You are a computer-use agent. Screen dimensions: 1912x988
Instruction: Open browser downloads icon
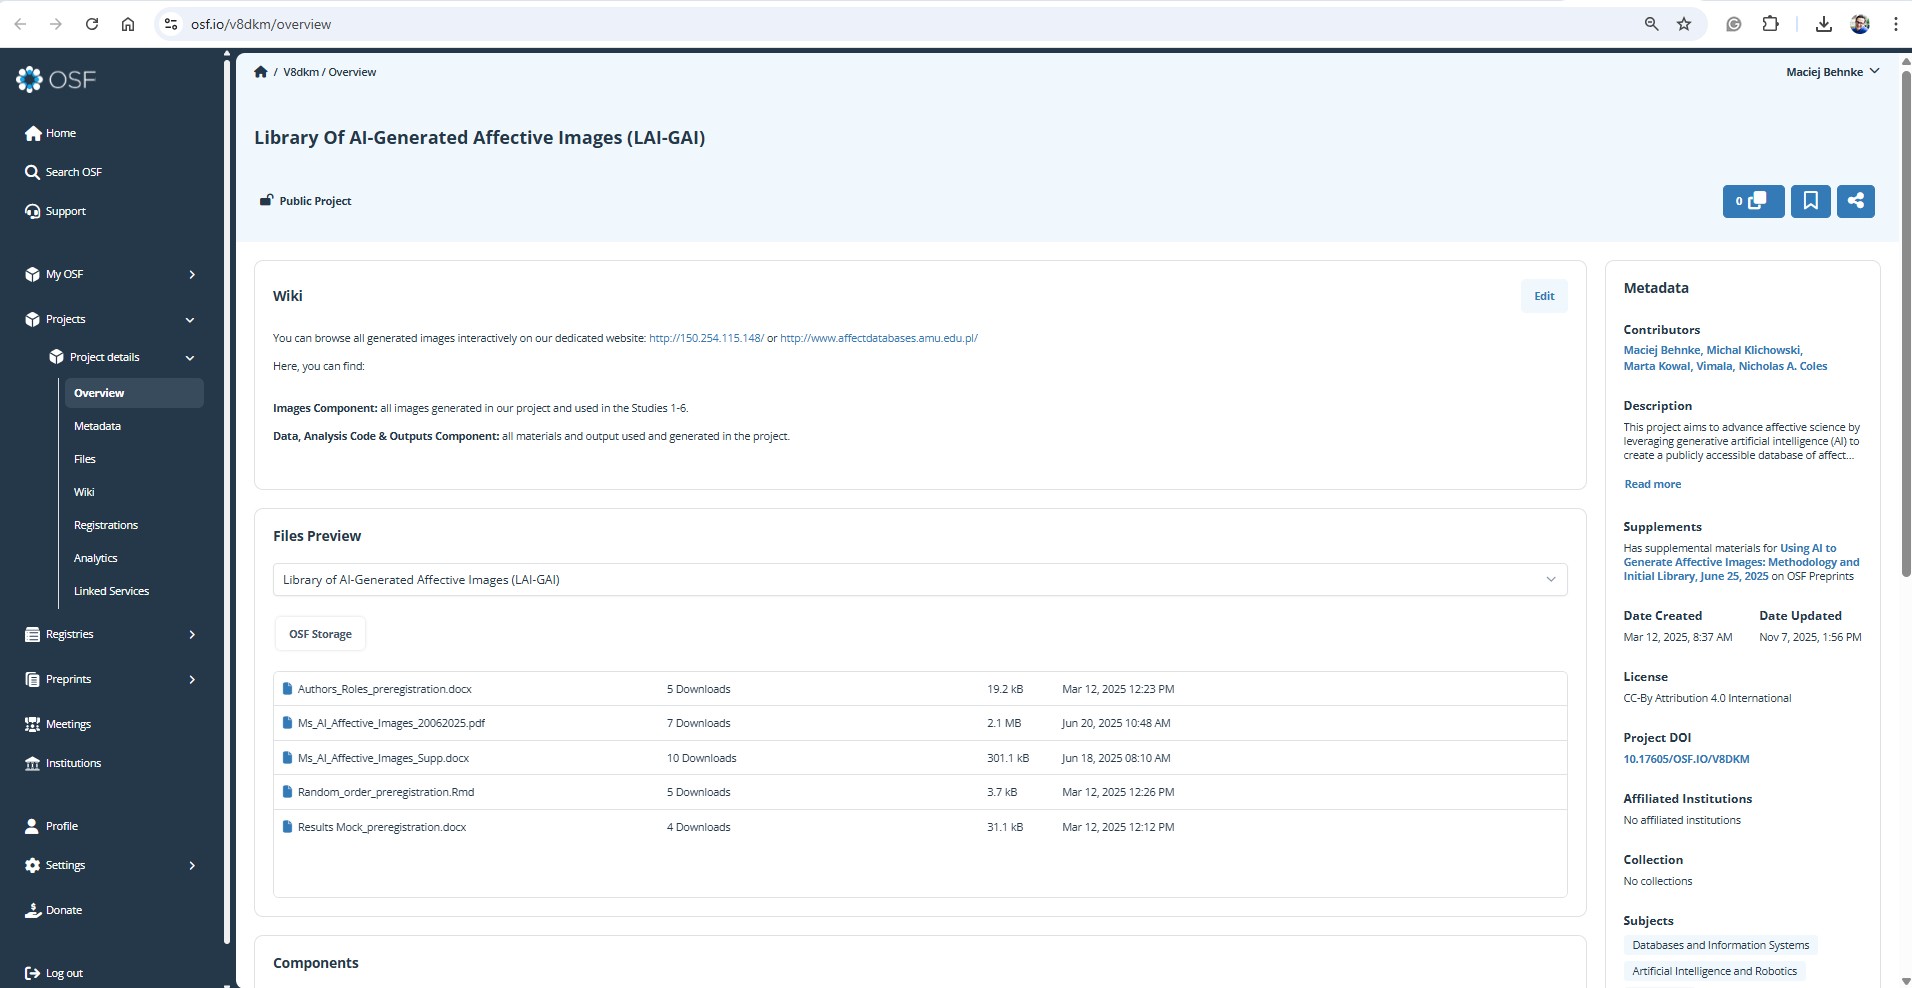point(1823,24)
